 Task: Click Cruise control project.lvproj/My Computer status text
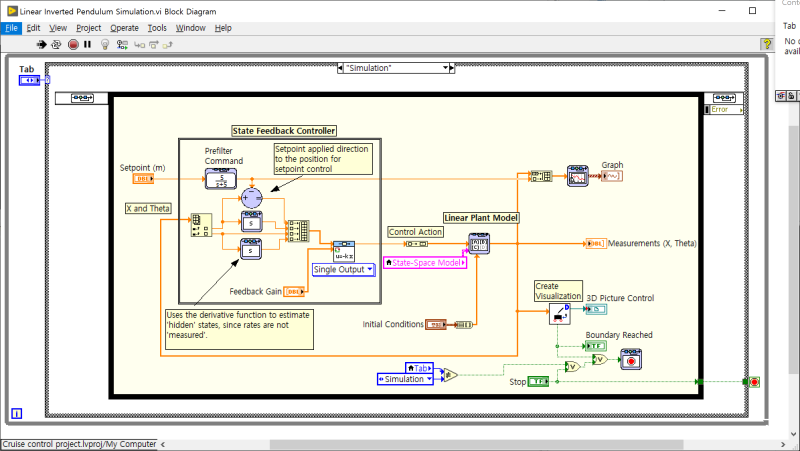click(x=79, y=444)
